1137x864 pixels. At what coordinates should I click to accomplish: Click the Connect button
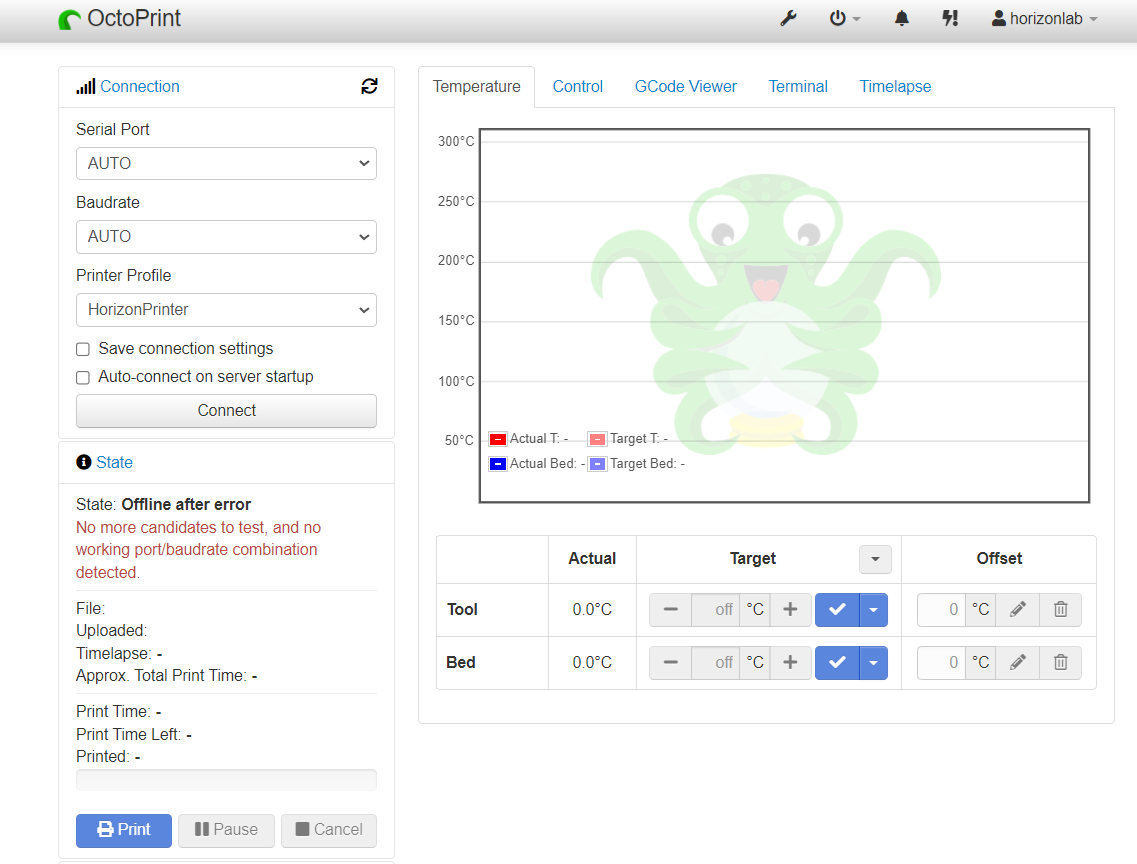coord(226,411)
